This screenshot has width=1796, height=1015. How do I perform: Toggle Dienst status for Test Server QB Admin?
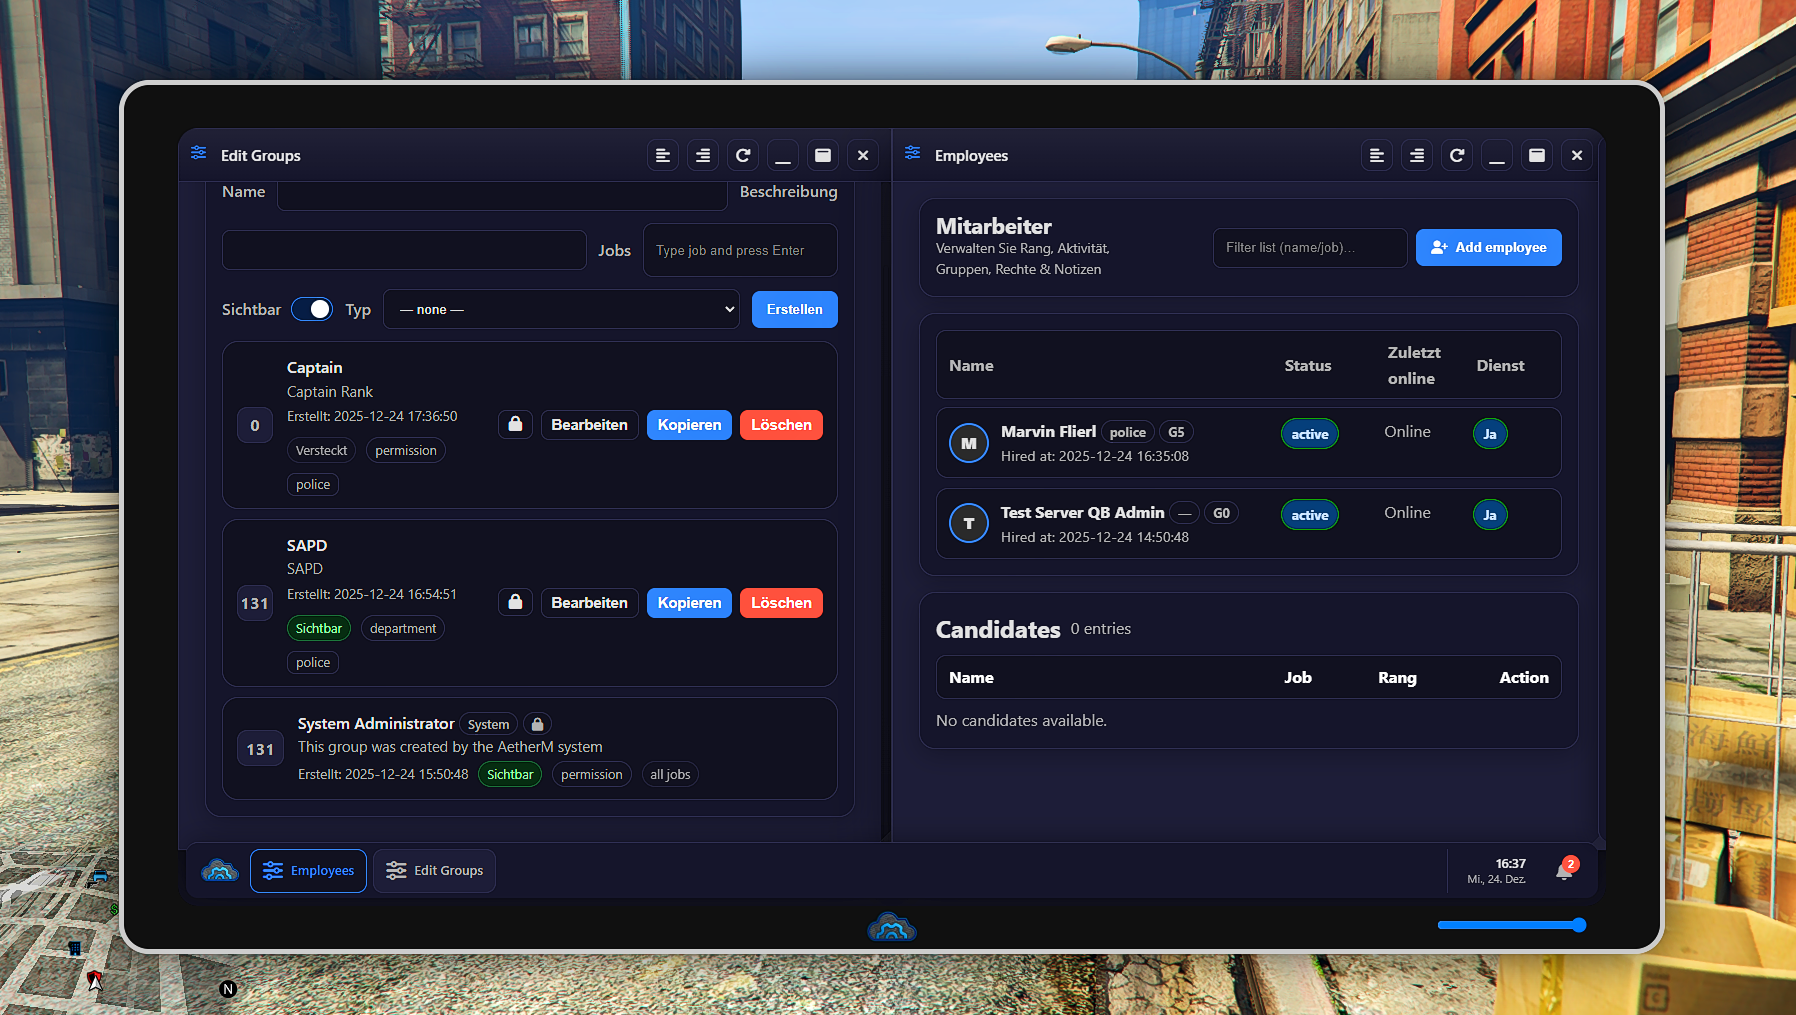[1489, 515]
